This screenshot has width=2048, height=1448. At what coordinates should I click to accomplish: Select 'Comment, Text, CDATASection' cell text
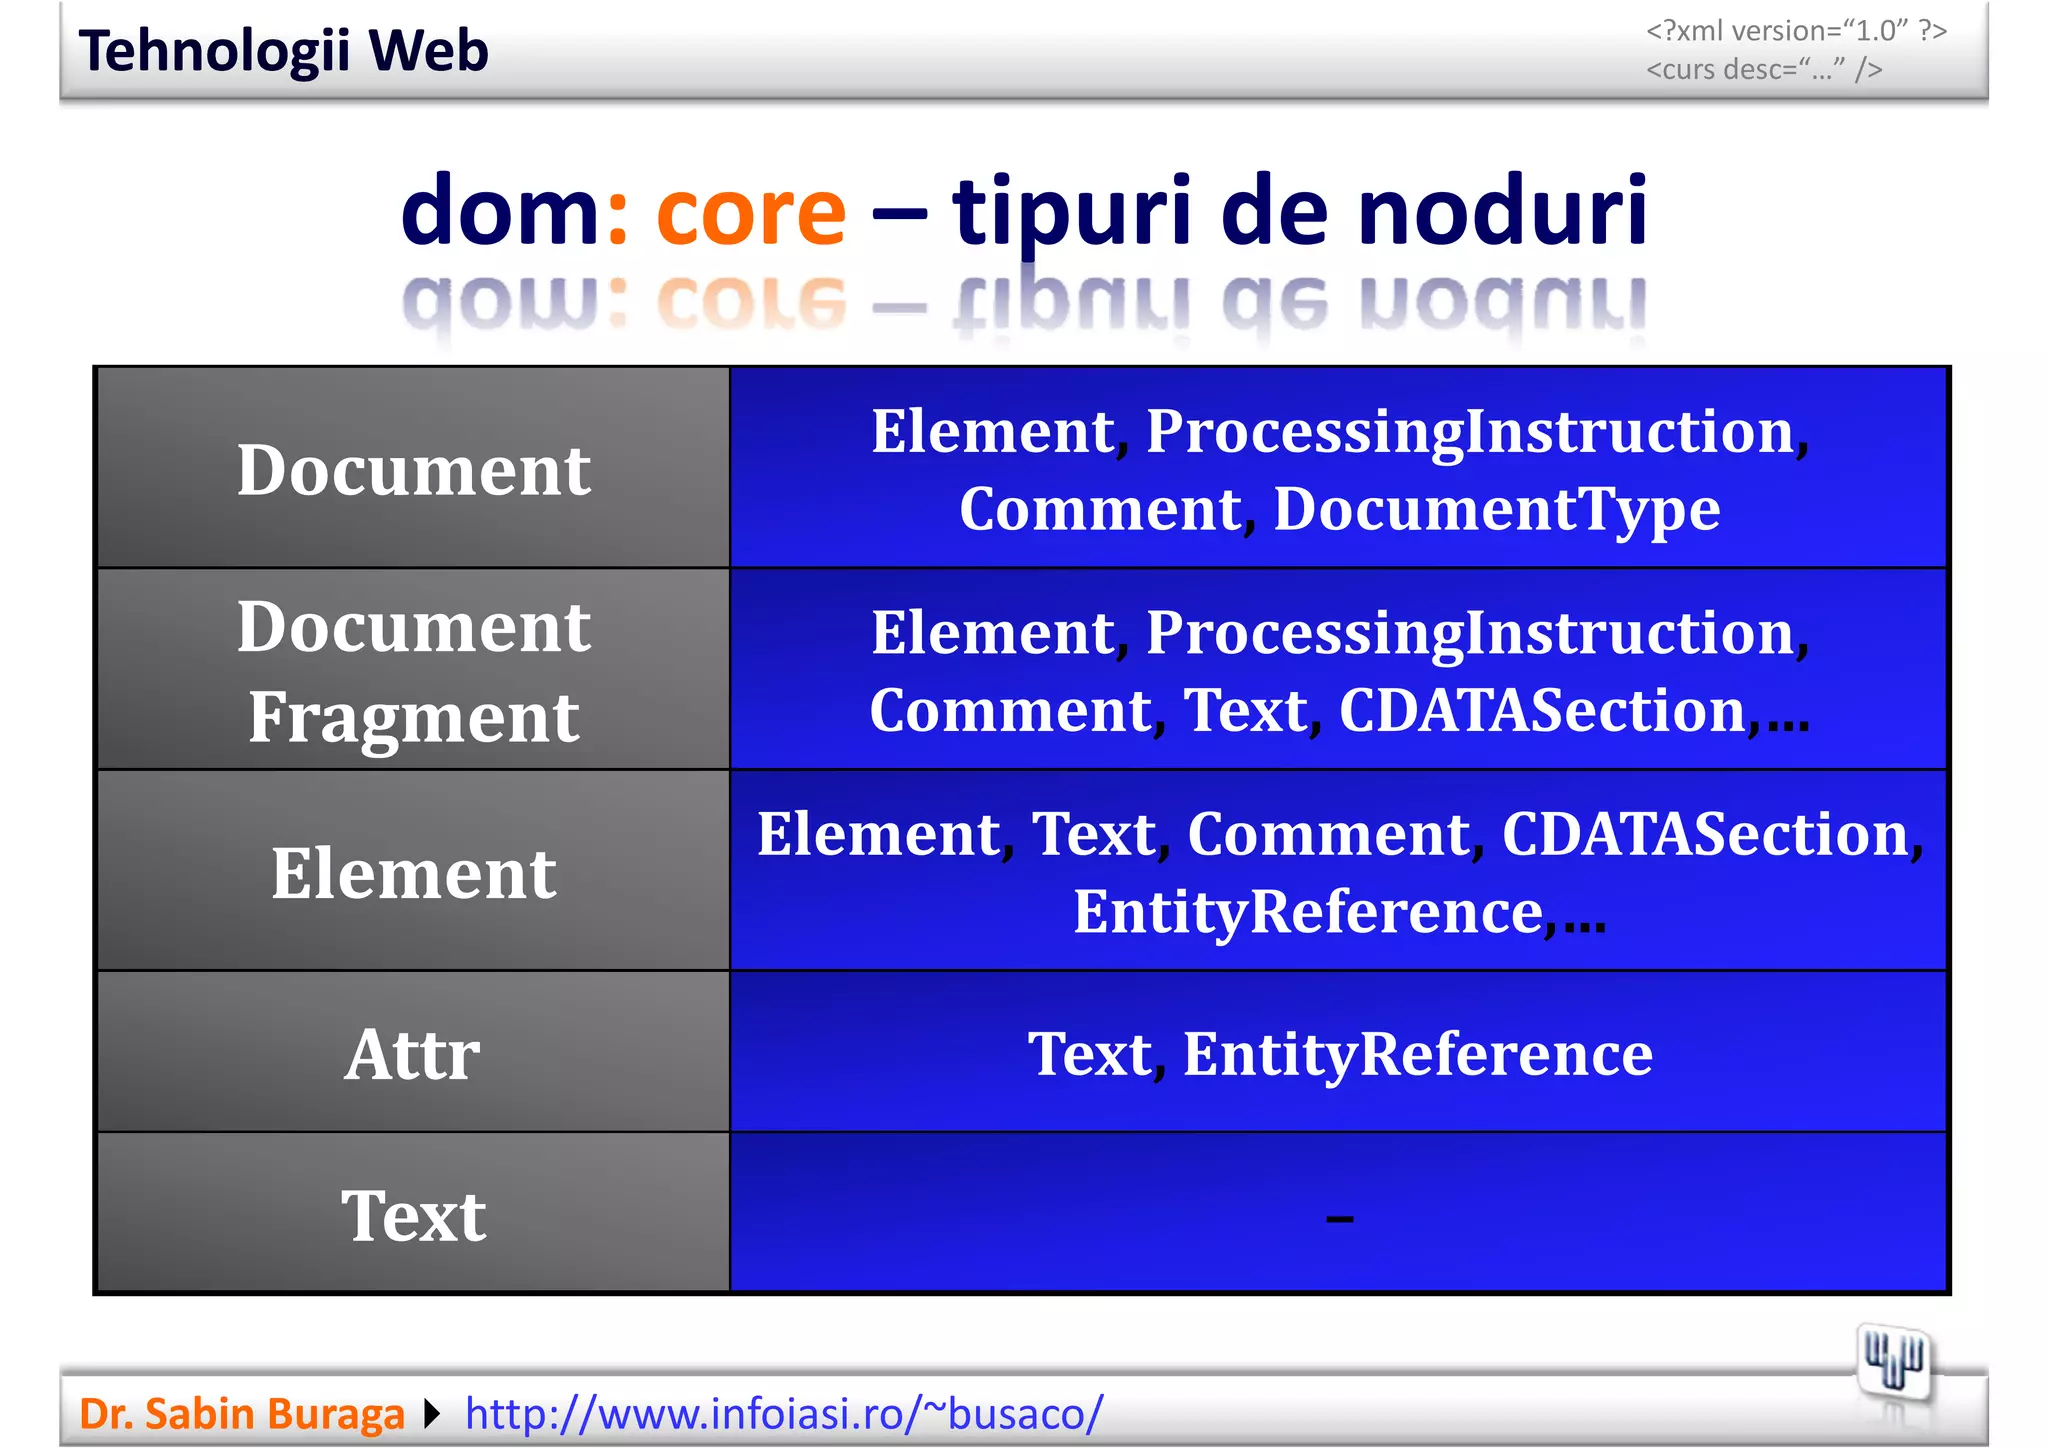pyautogui.click(x=1308, y=711)
